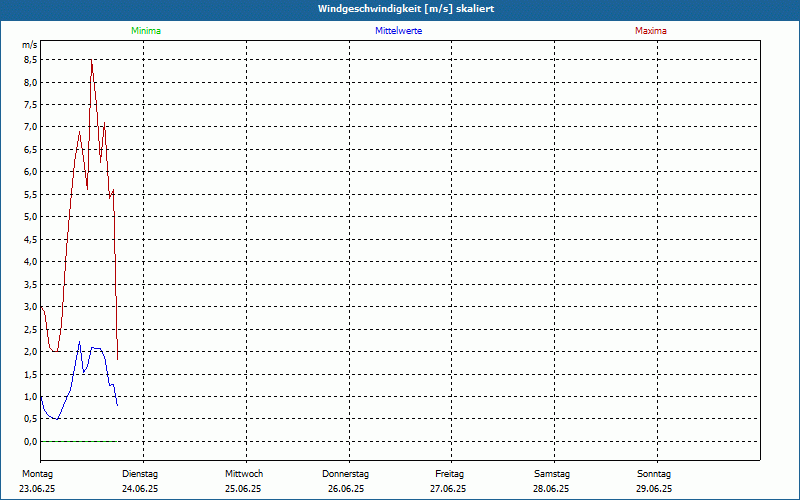Click the 'Samstag' day label
This screenshot has height=500, width=800.
[x=552, y=474]
